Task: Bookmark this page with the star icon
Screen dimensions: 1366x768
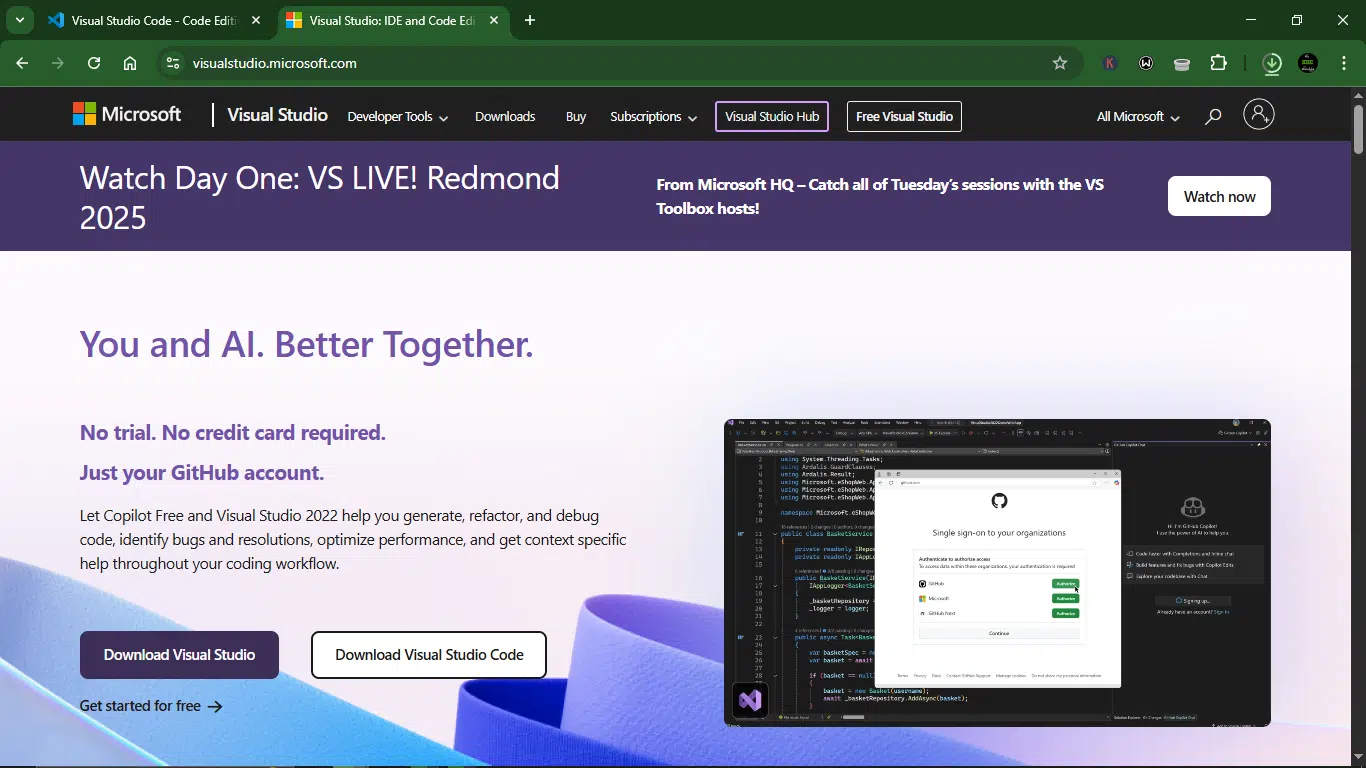Action: [x=1060, y=63]
